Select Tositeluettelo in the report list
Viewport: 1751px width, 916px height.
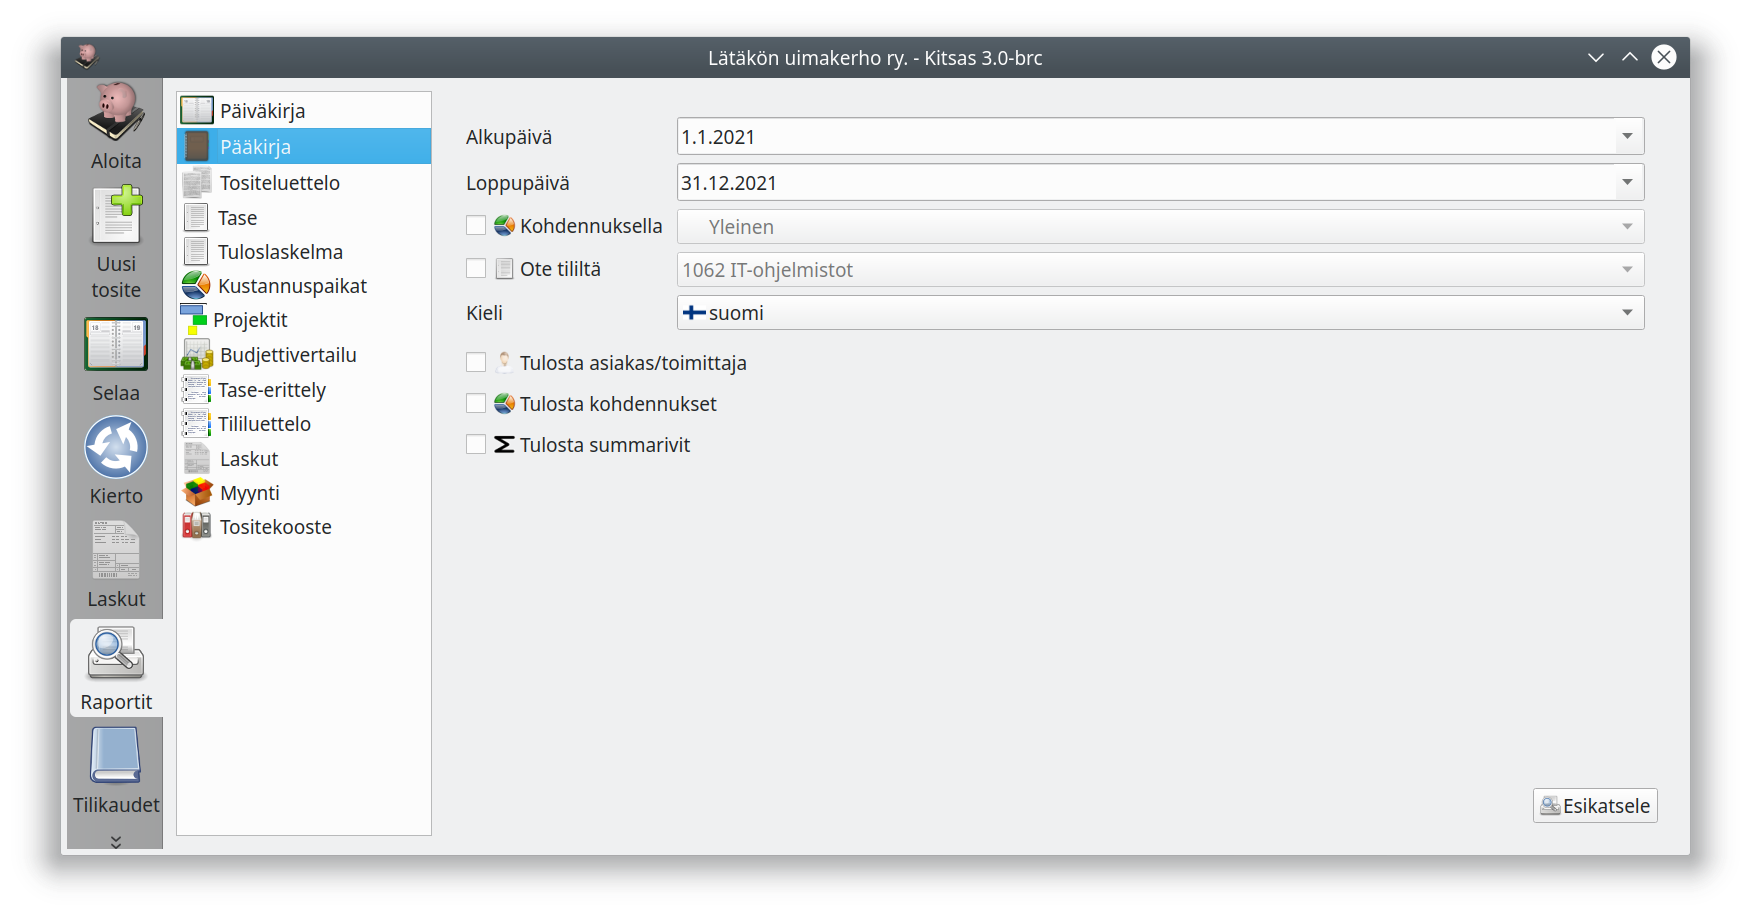pos(304,182)
